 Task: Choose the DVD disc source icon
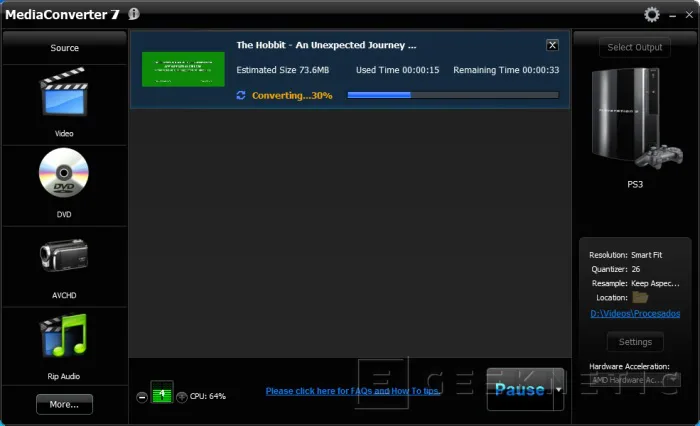click(x=64, y=173)
